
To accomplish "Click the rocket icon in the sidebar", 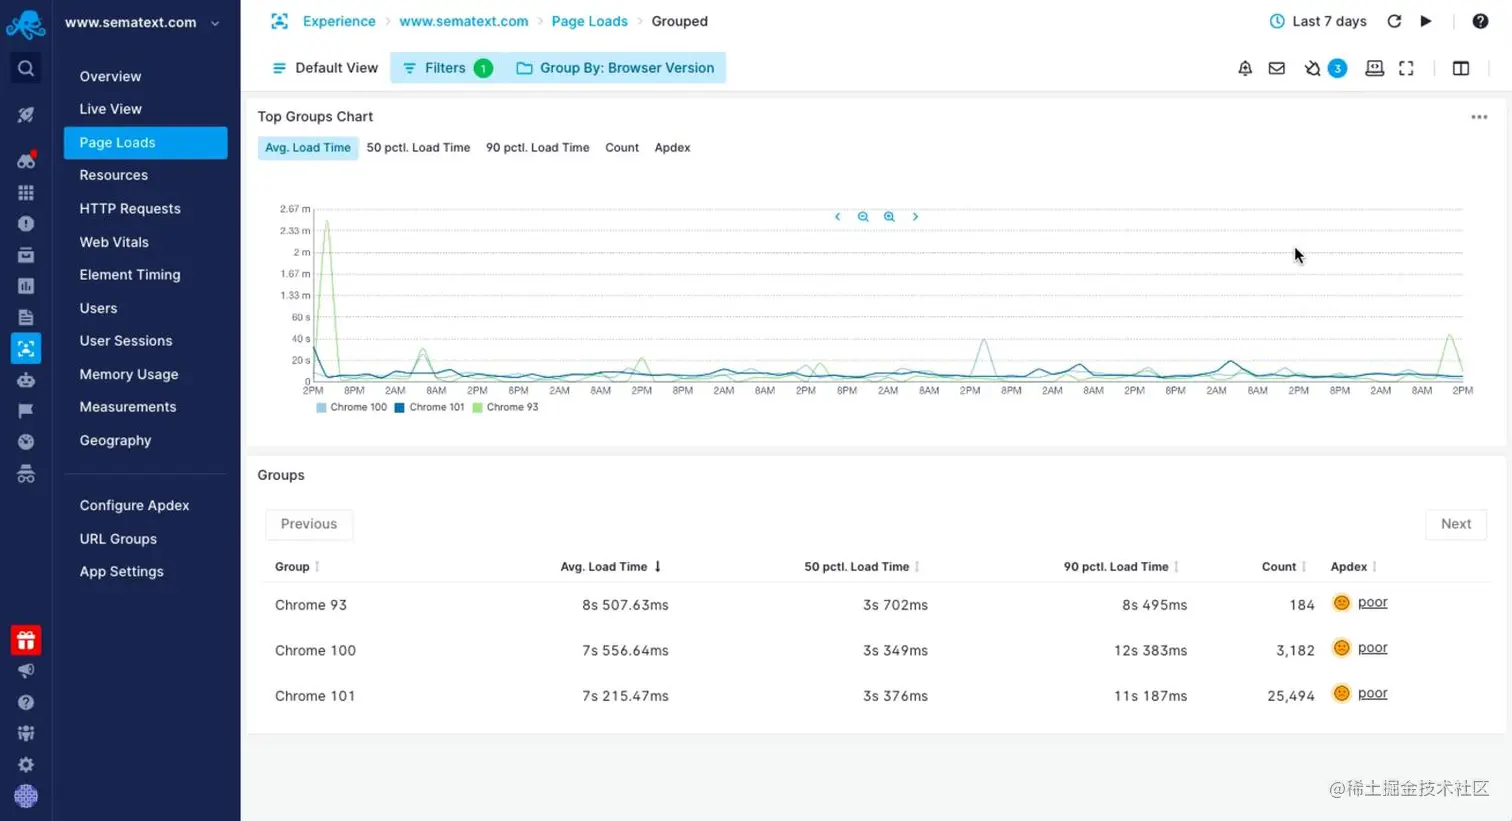I will (26, 115).
